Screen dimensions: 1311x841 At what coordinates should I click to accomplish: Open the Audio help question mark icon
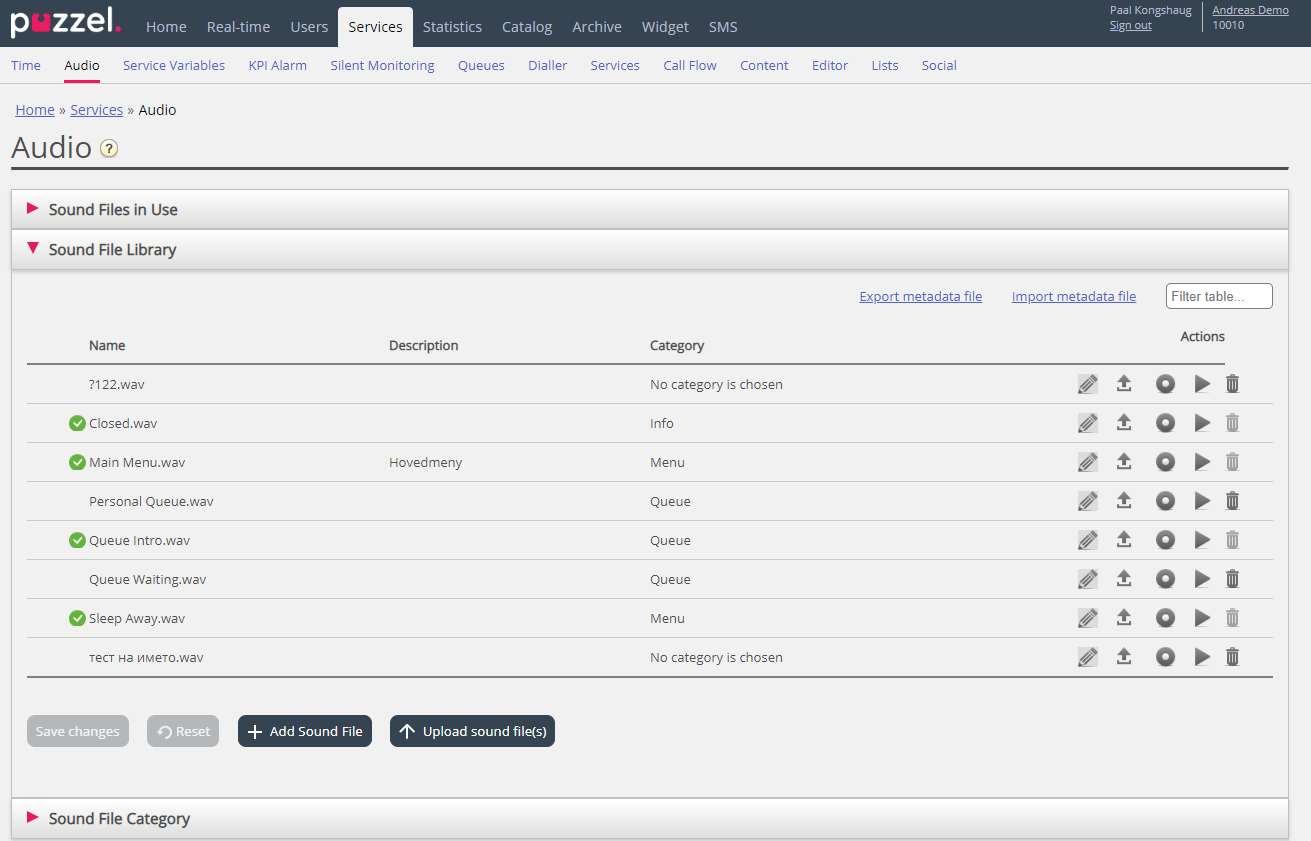pos(109,149)
